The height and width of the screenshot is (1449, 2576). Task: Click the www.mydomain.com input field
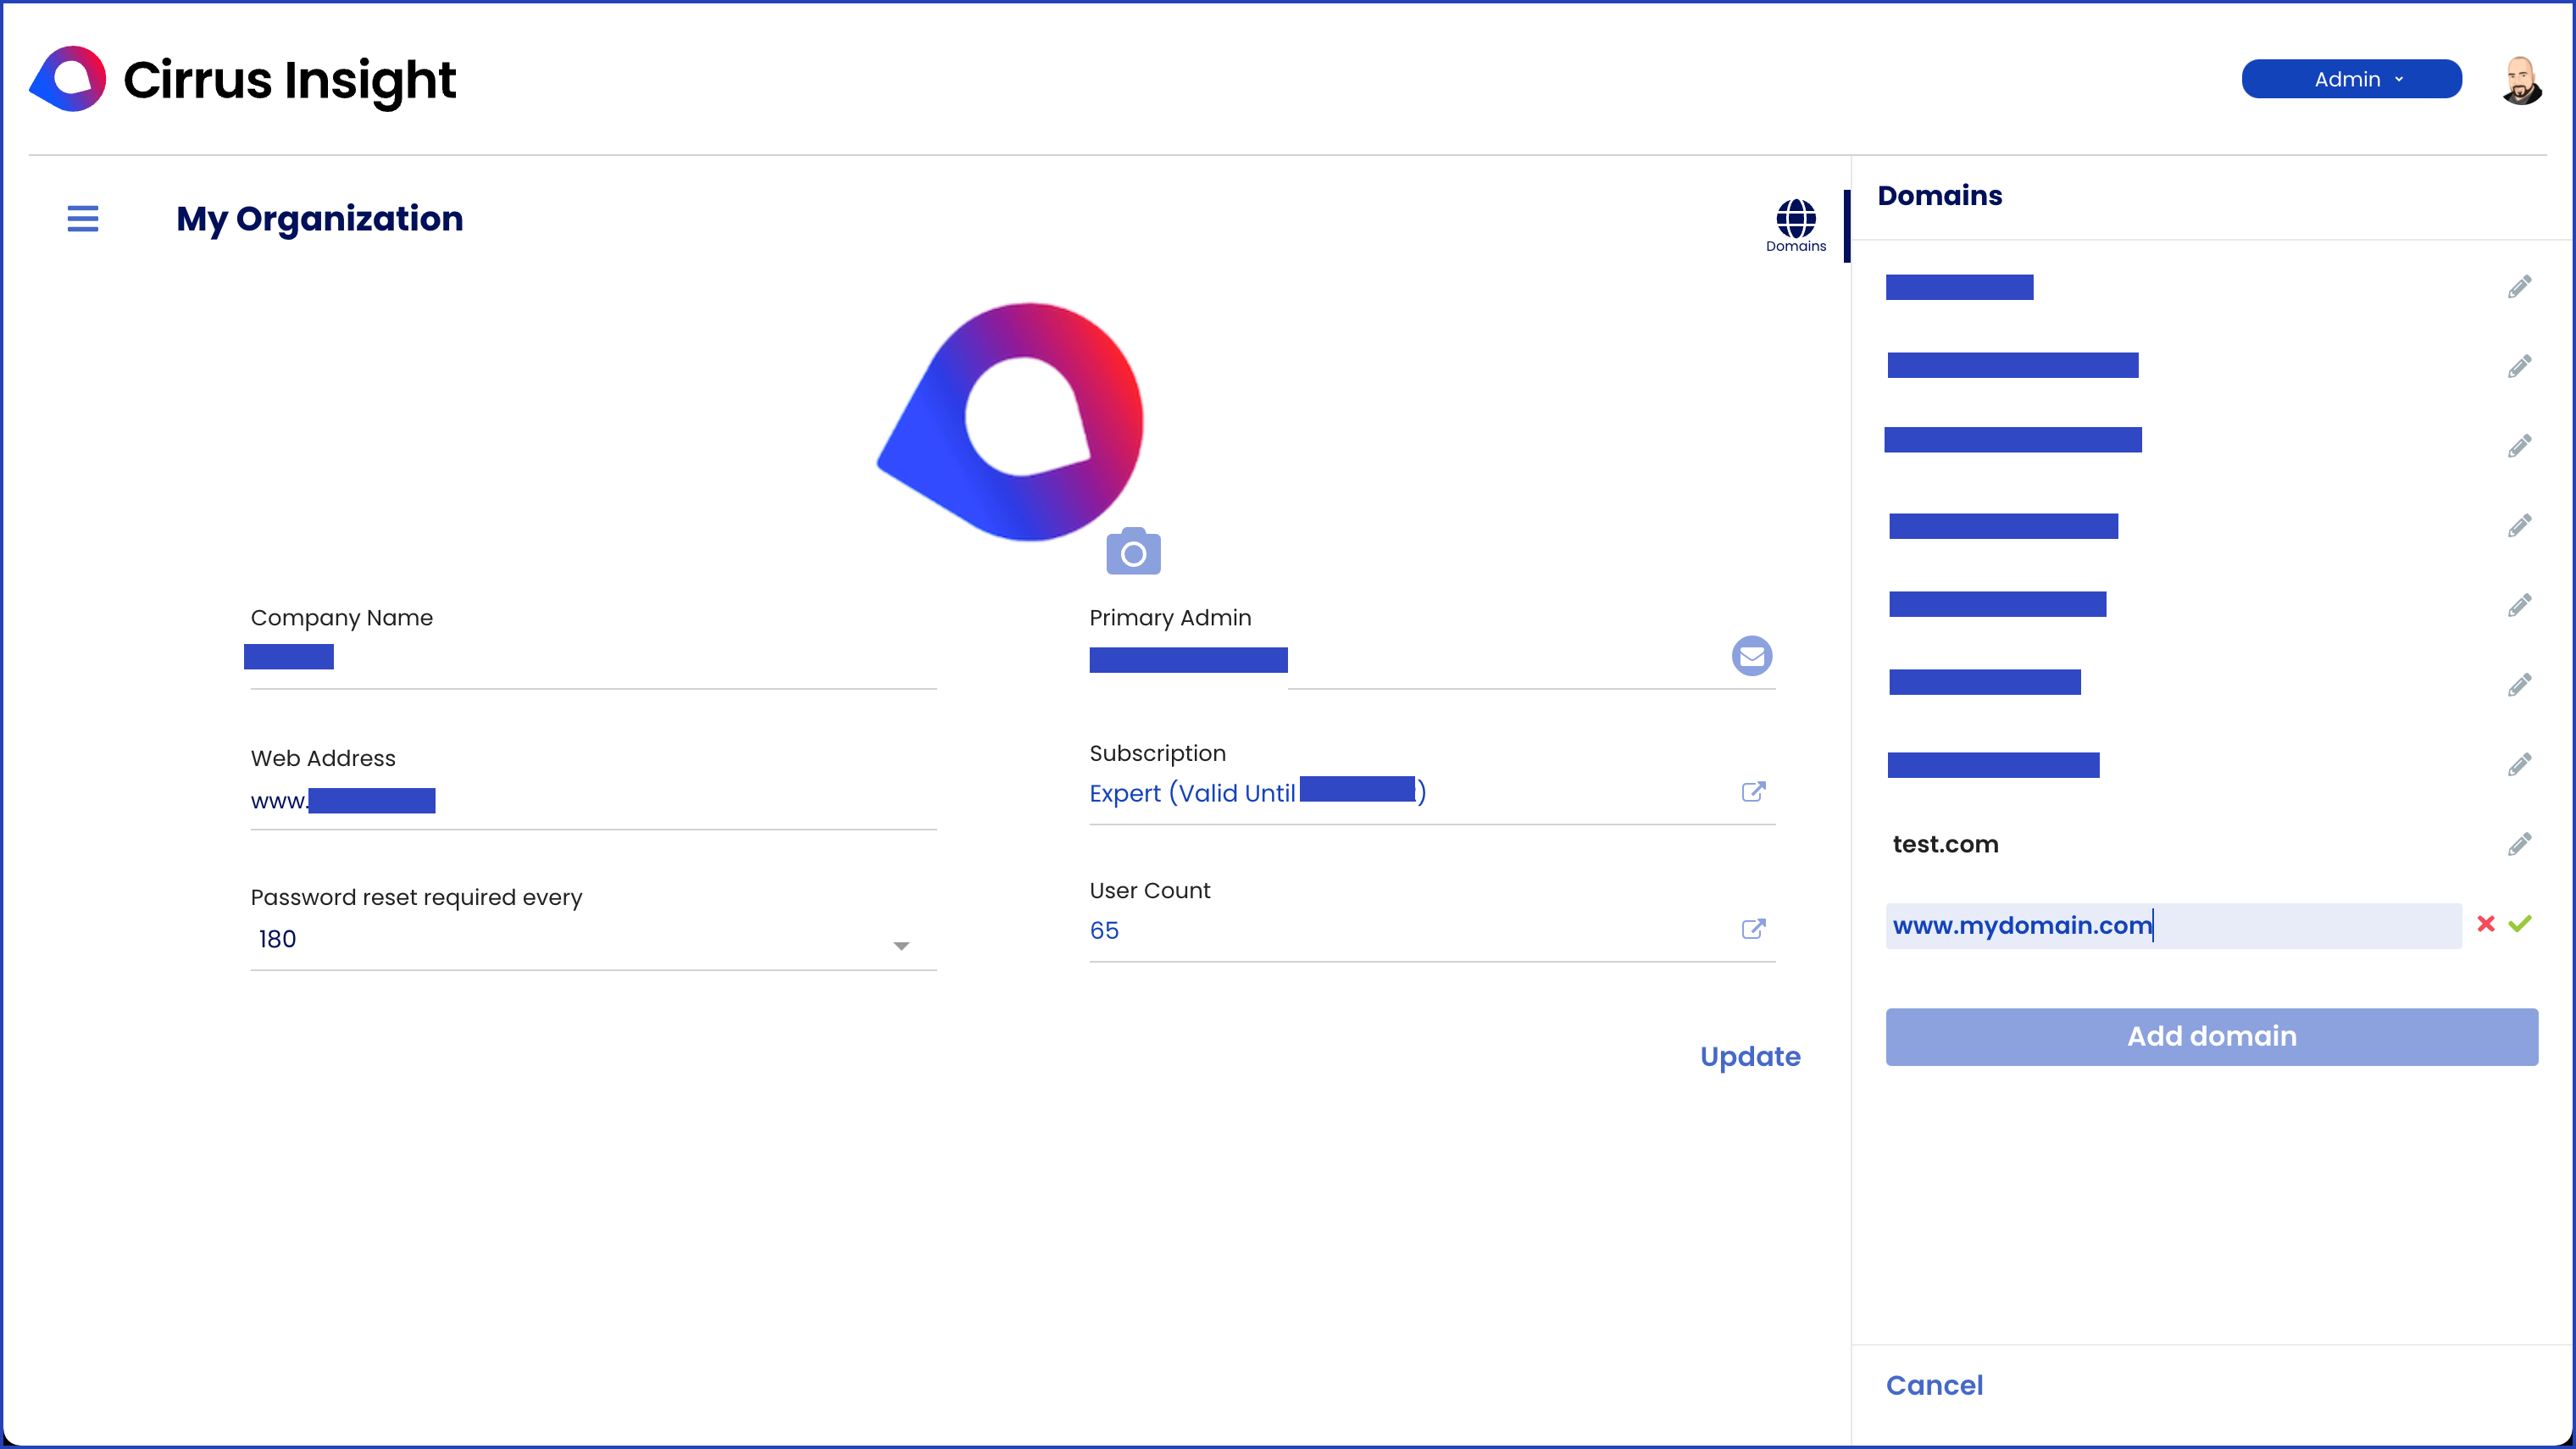pos(2173,926)
